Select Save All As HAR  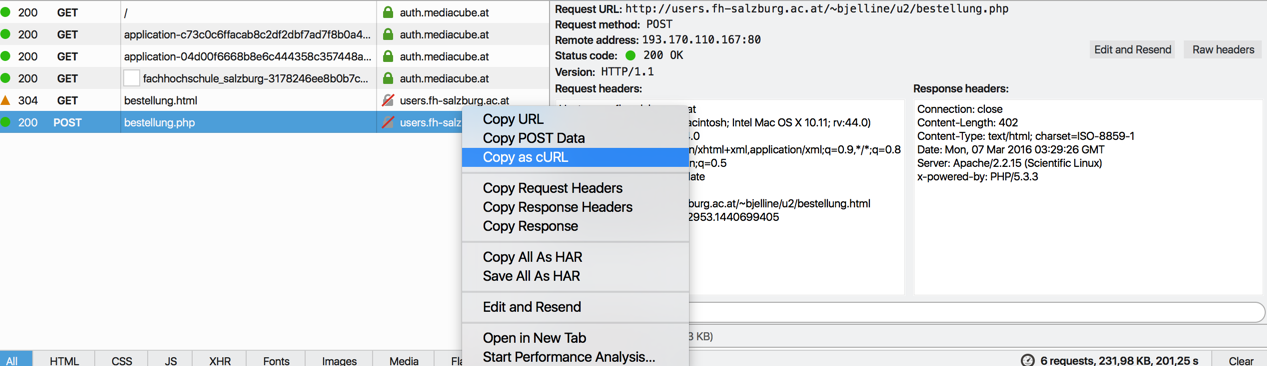point(531,276)
